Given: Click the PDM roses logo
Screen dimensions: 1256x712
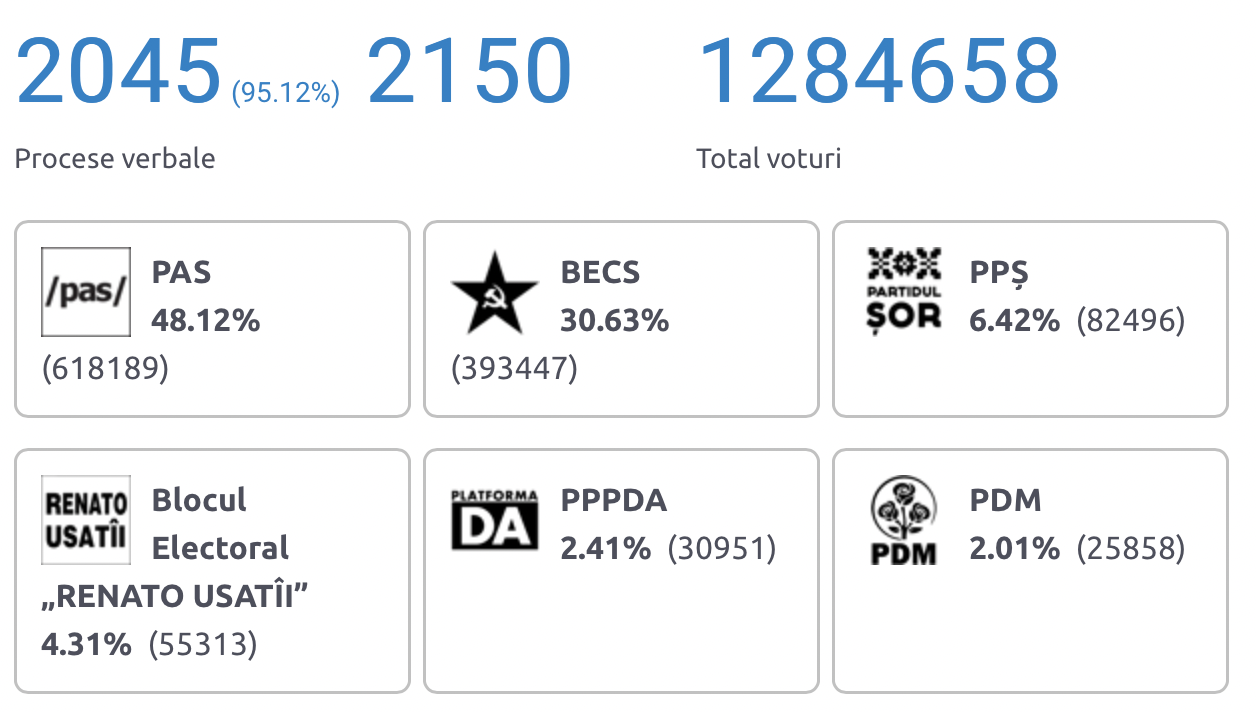Looking at the screenshot, I should (904, 520).
